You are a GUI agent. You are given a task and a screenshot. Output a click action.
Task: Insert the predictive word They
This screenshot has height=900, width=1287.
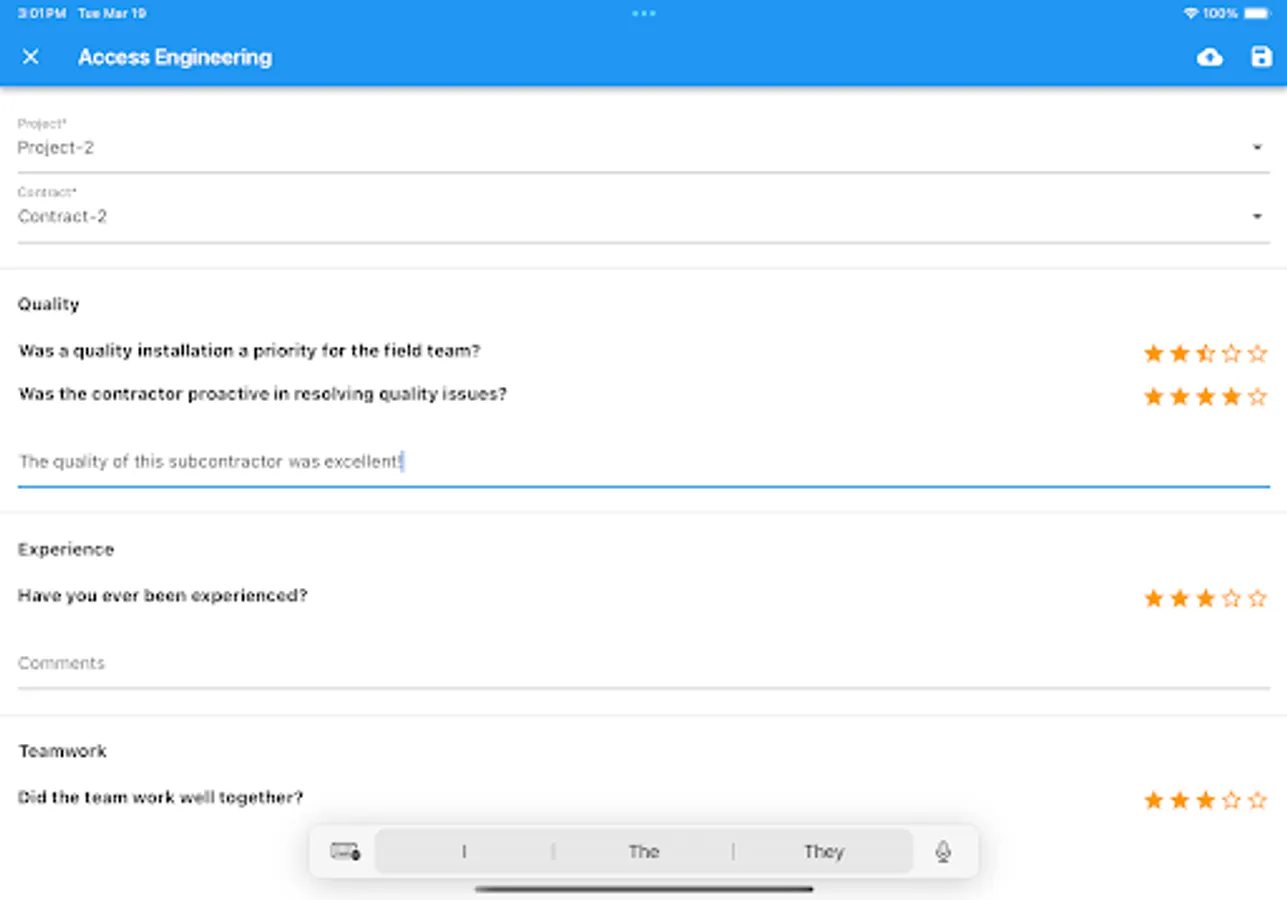pos(823,851)
